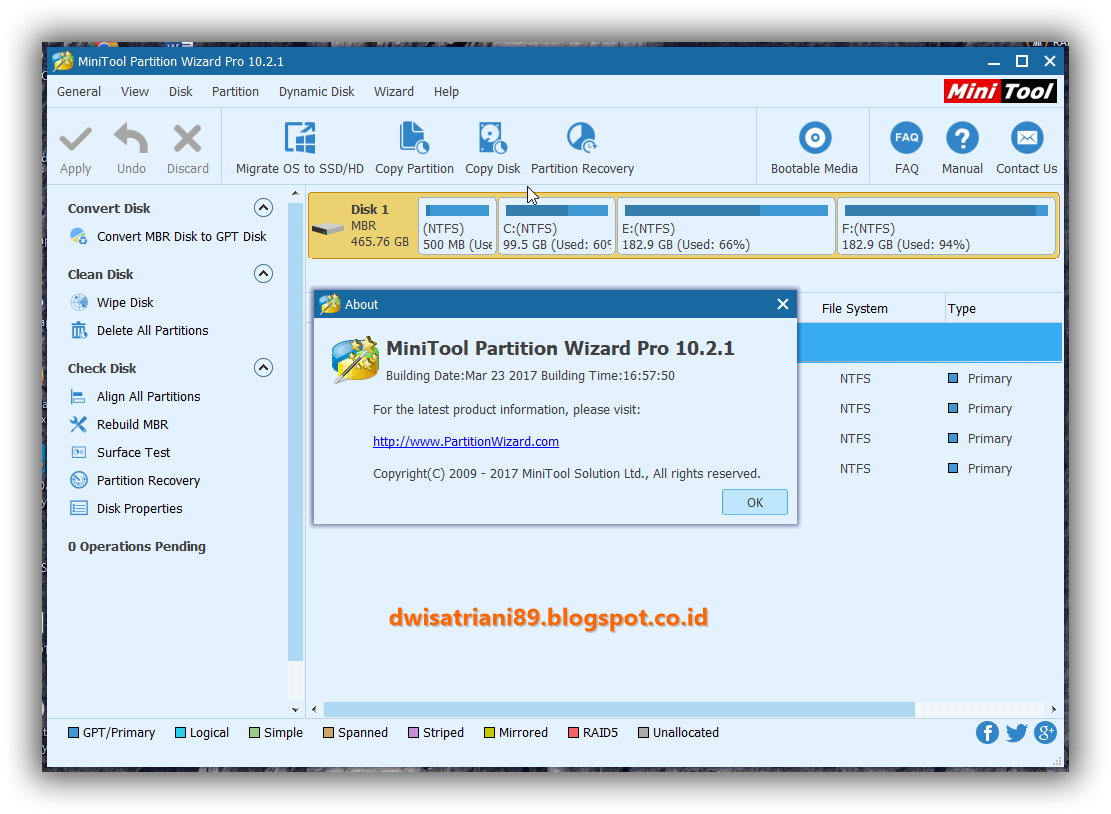Choose Delete All Partitions in the sidebar
The width and height of the screenshot is (1111, 814).
pyautogui.click(x=152, y=331)
